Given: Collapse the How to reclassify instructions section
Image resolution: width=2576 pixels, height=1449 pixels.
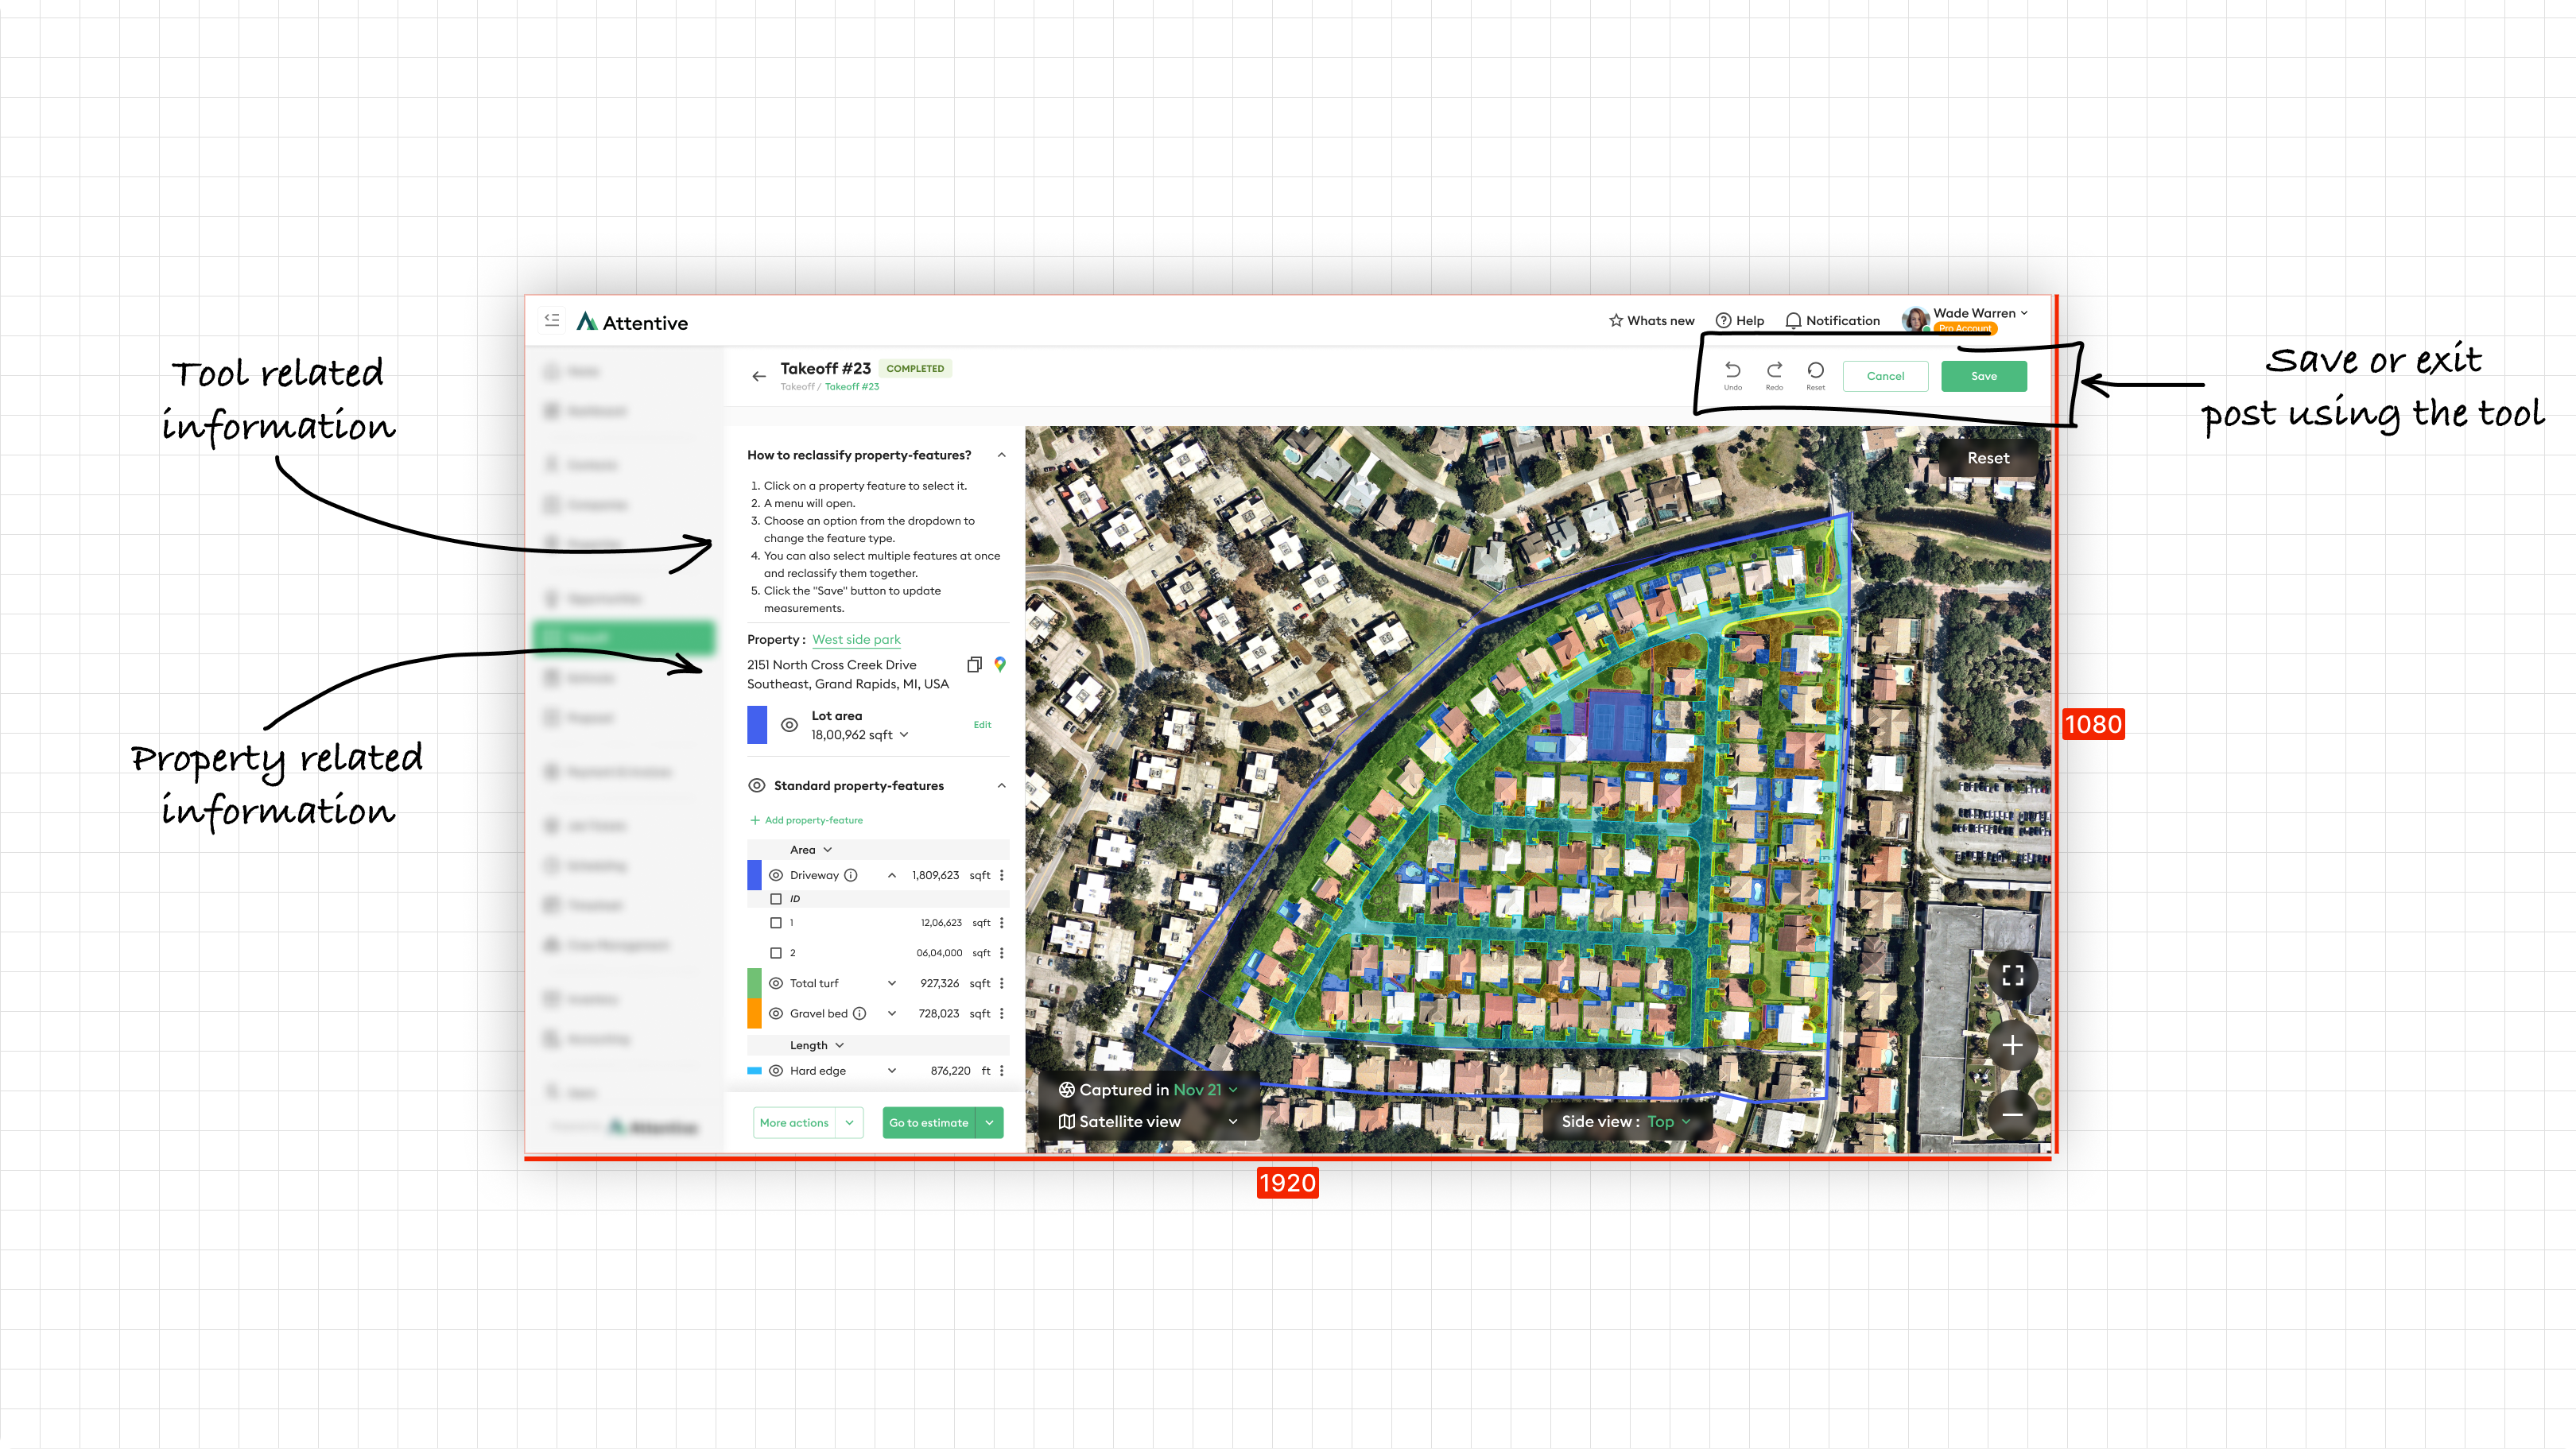Looking at the screenshot, I should point(1001,455).
